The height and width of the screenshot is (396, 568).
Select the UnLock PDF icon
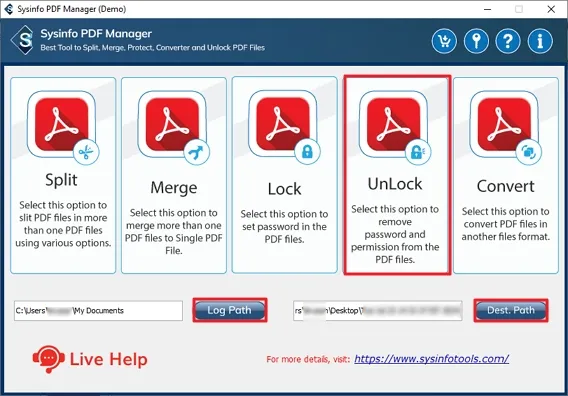(395, 127)
